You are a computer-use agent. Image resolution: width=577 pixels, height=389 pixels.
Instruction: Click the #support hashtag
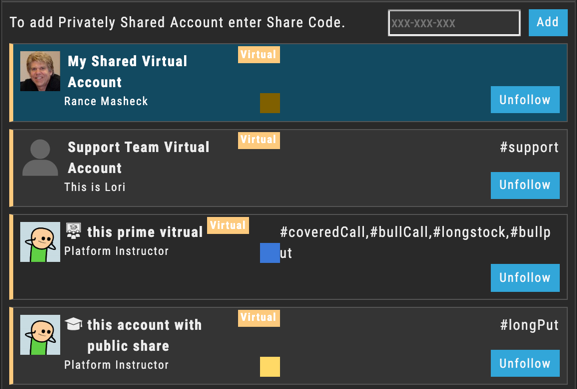point(529,147)
